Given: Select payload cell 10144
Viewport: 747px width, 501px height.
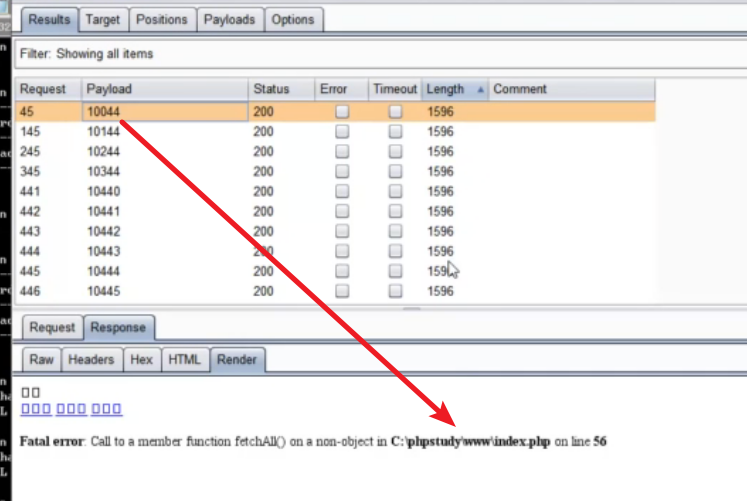Looking at the screenshot, I should [165, 131].
